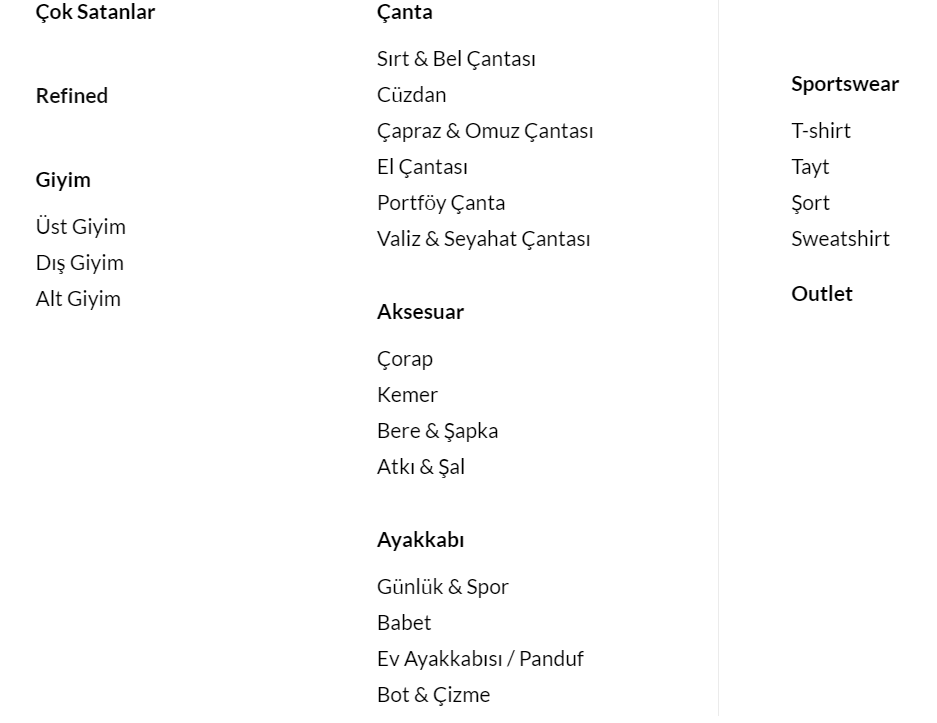Click Valiz & Seyahat Çantası
The image size is (937, 723).
pos(483,239)
